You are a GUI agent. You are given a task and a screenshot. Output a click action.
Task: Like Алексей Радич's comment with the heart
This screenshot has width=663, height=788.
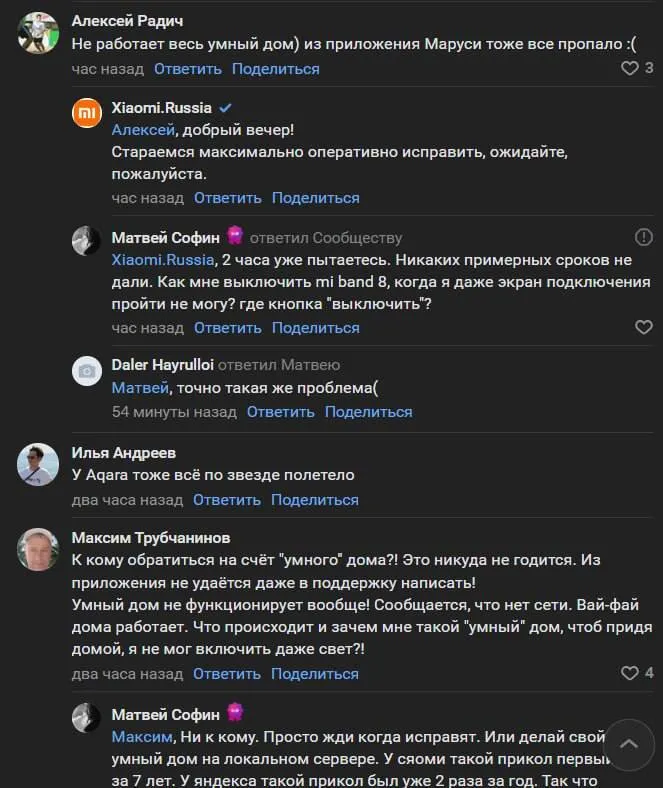tap(630, 69)
